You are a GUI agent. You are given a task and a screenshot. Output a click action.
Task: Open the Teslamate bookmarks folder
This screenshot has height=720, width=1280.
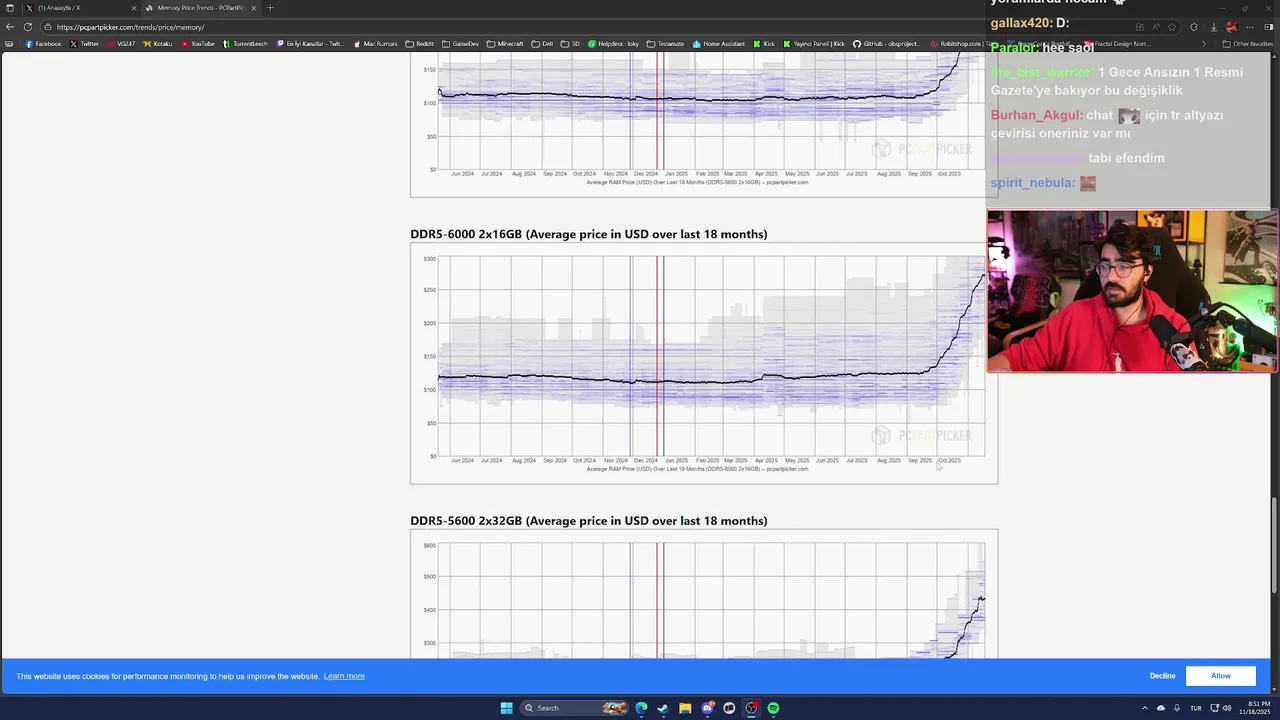(666, 44)
